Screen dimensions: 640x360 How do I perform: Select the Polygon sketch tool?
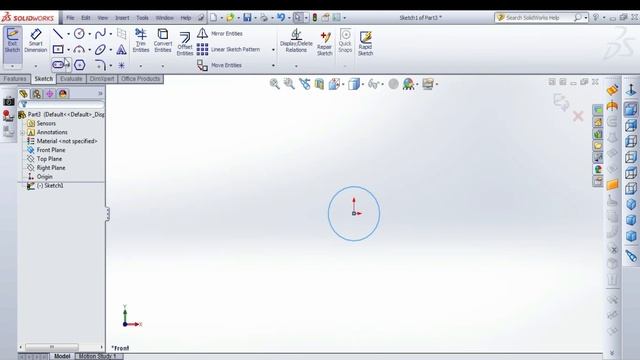80,65
